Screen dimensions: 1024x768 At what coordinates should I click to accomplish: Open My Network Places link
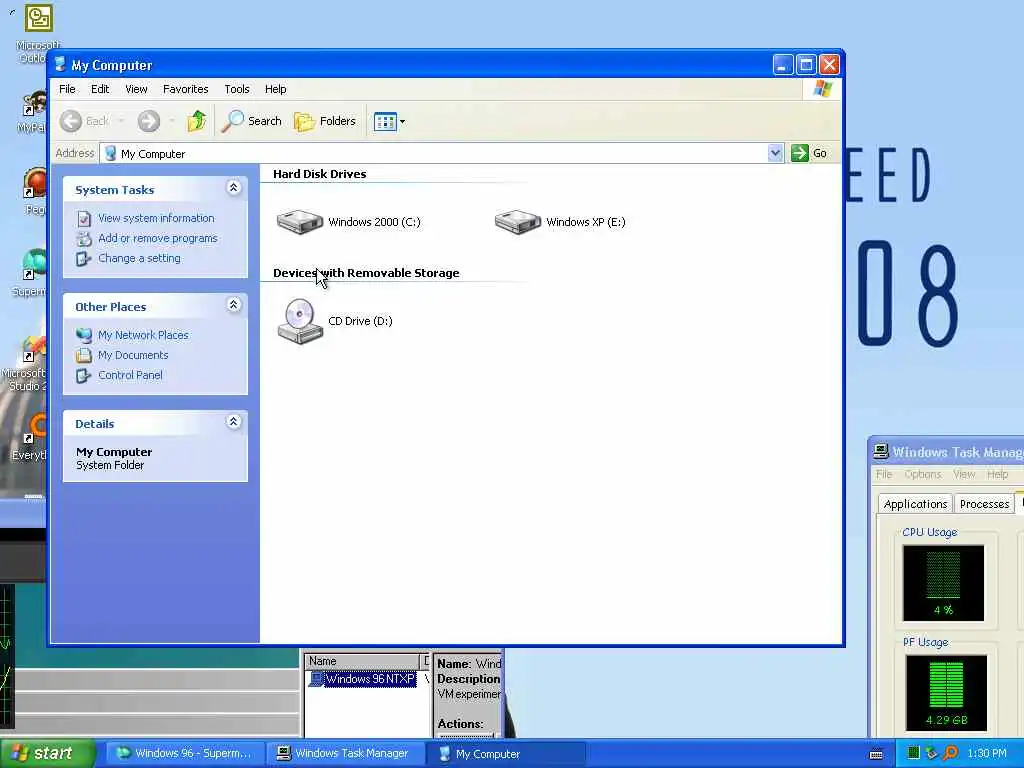(143, 335)
